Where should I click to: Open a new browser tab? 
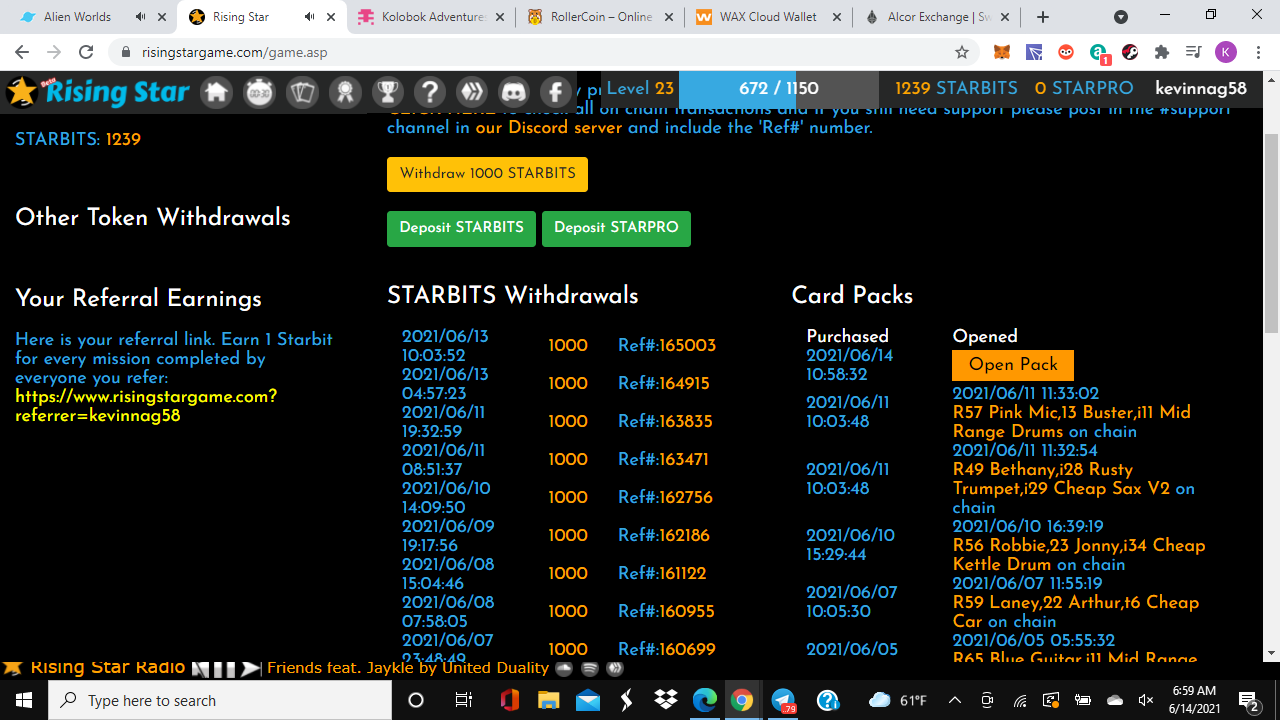click(x=1043, y=17)
